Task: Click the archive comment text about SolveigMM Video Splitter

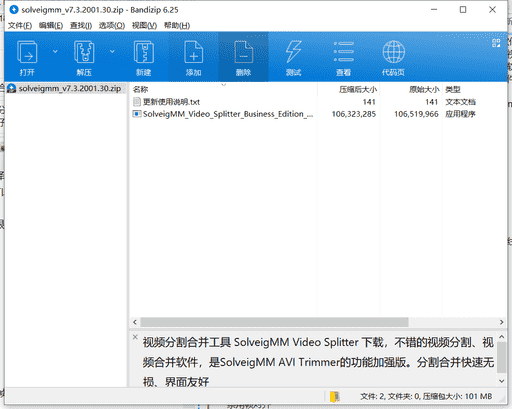Action: pos(318,362)
